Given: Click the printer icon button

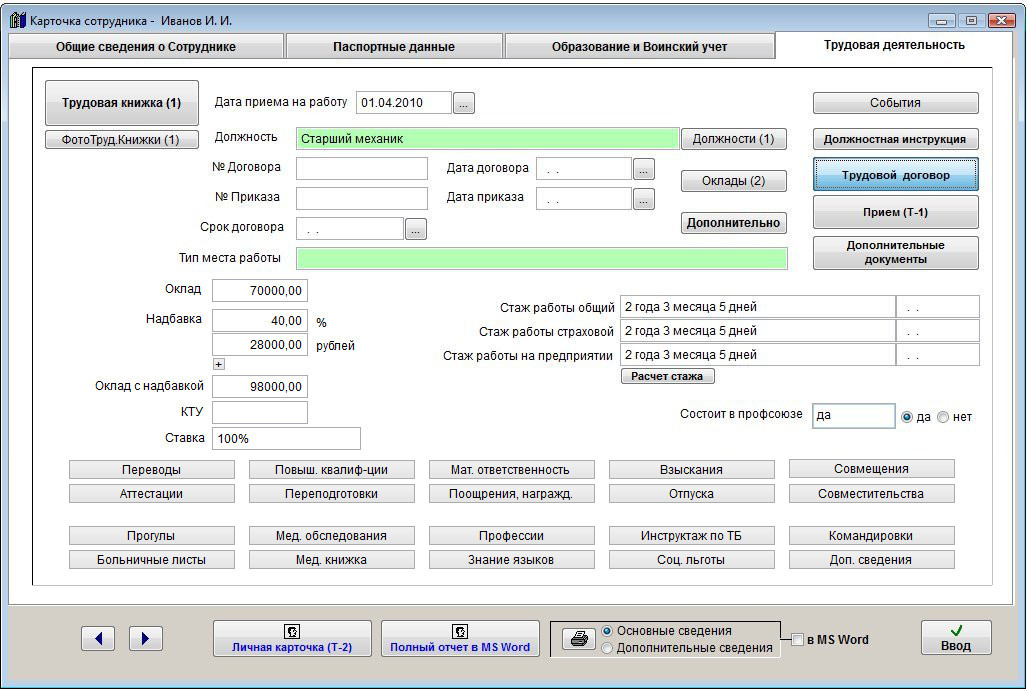Looking at the screenshot, I should click(578, 639).
